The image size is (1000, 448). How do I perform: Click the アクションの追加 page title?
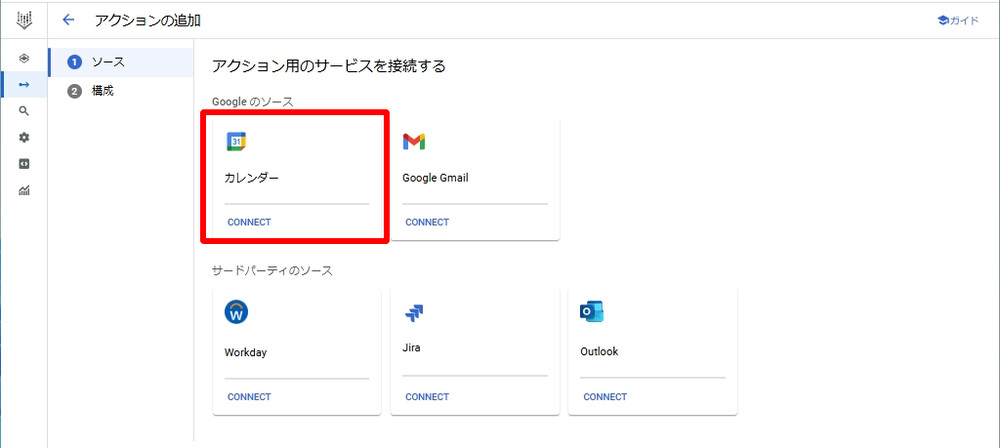click(148, 20)
